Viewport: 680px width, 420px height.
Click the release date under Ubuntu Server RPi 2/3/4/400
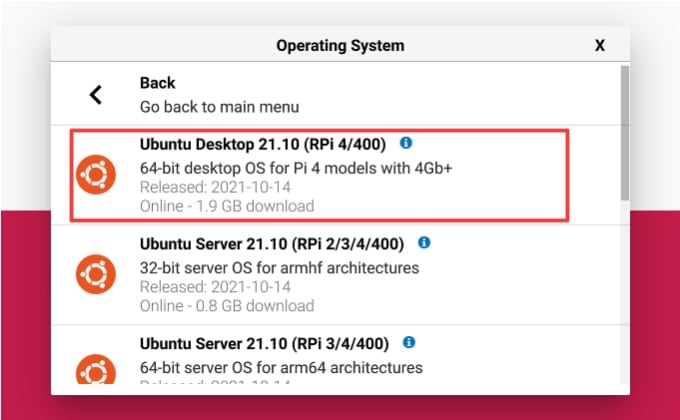[x=215, y=287]
